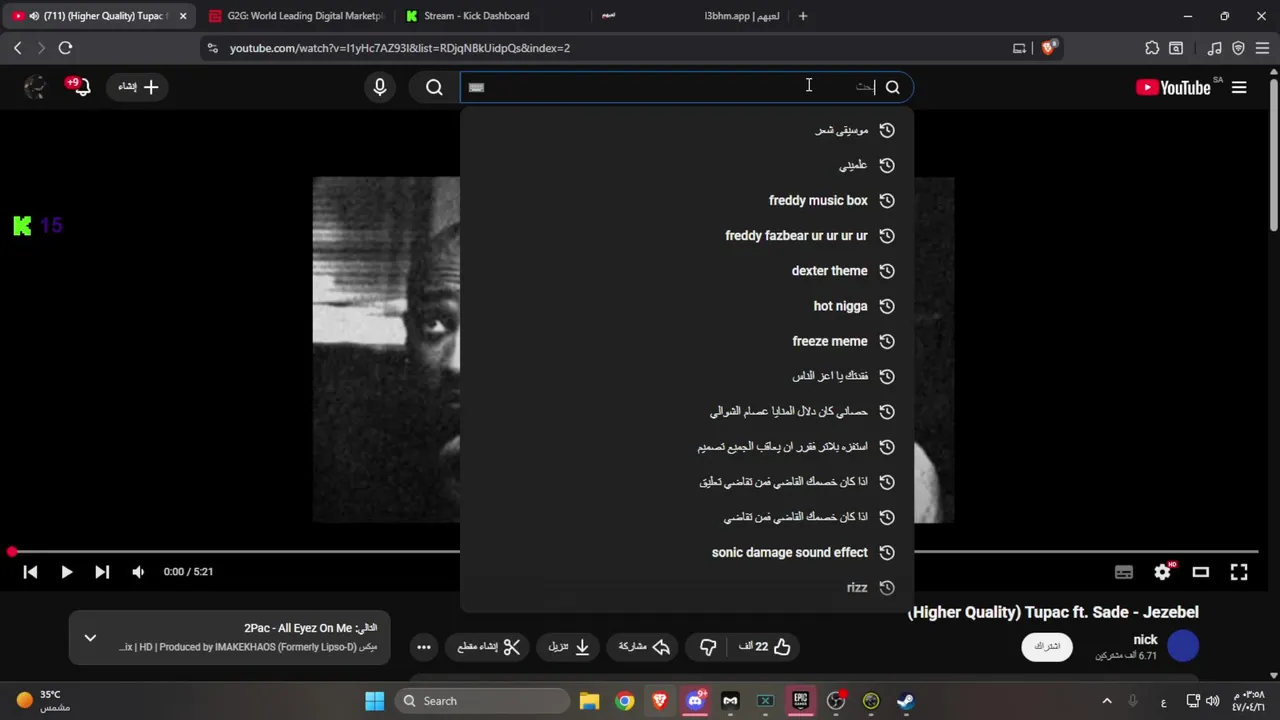Click the round search magnifier button
The height and width of the screenshot is (720, 1280).
pyautogui.click(x=434, y=87)
